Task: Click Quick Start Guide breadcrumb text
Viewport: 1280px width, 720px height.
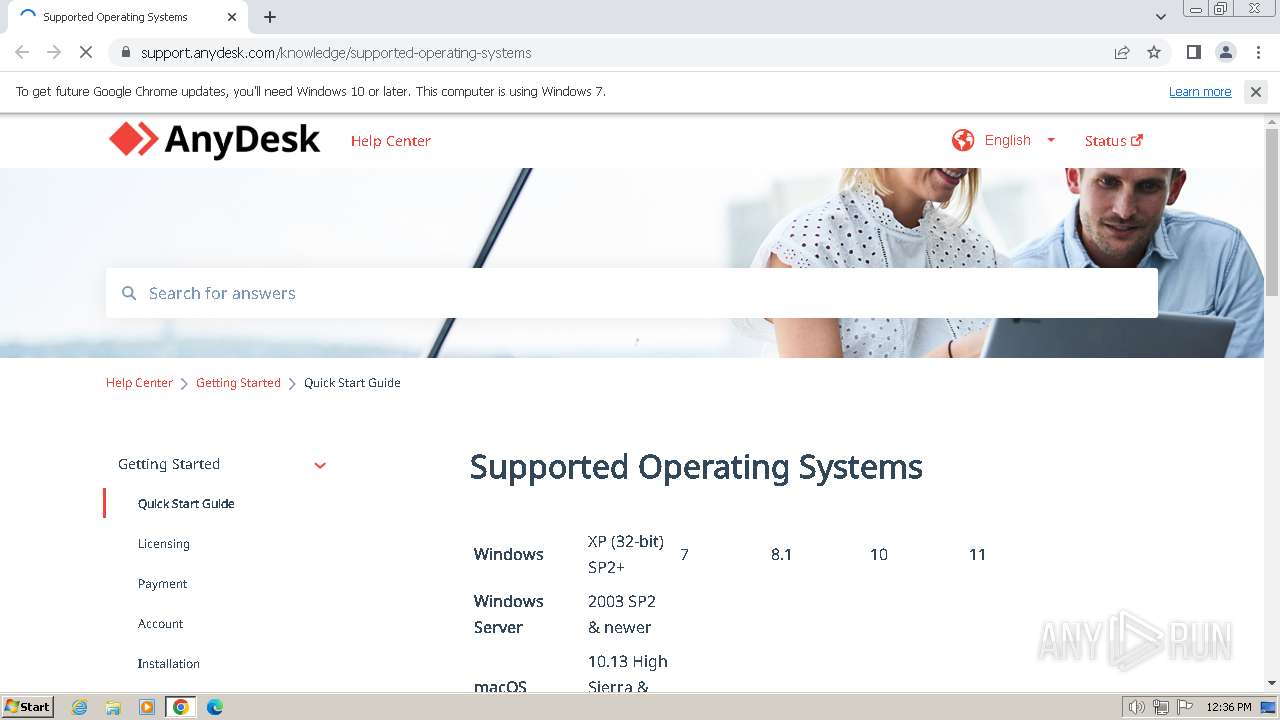Action: (352, 383)
